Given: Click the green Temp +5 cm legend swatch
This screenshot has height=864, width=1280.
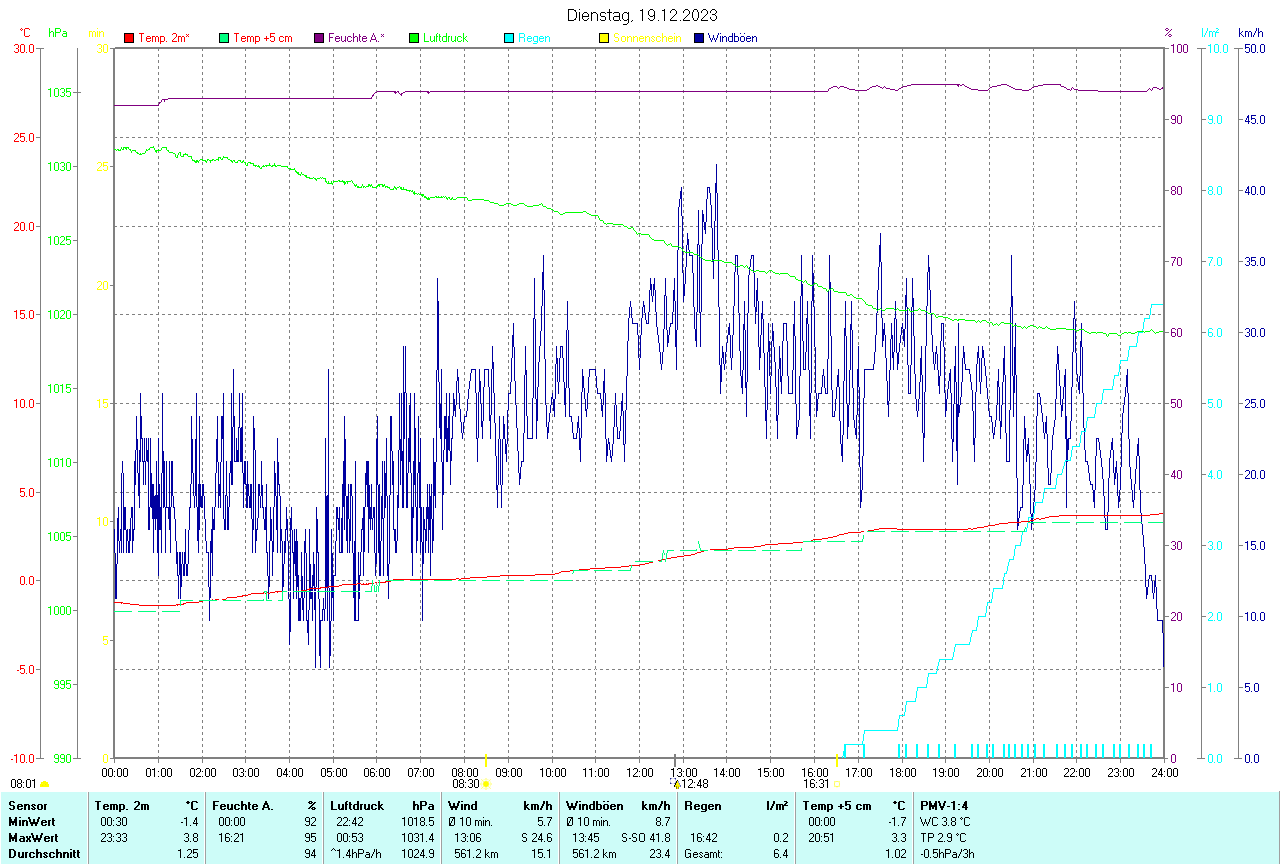Looking at the screenshot, I should 224,38.
